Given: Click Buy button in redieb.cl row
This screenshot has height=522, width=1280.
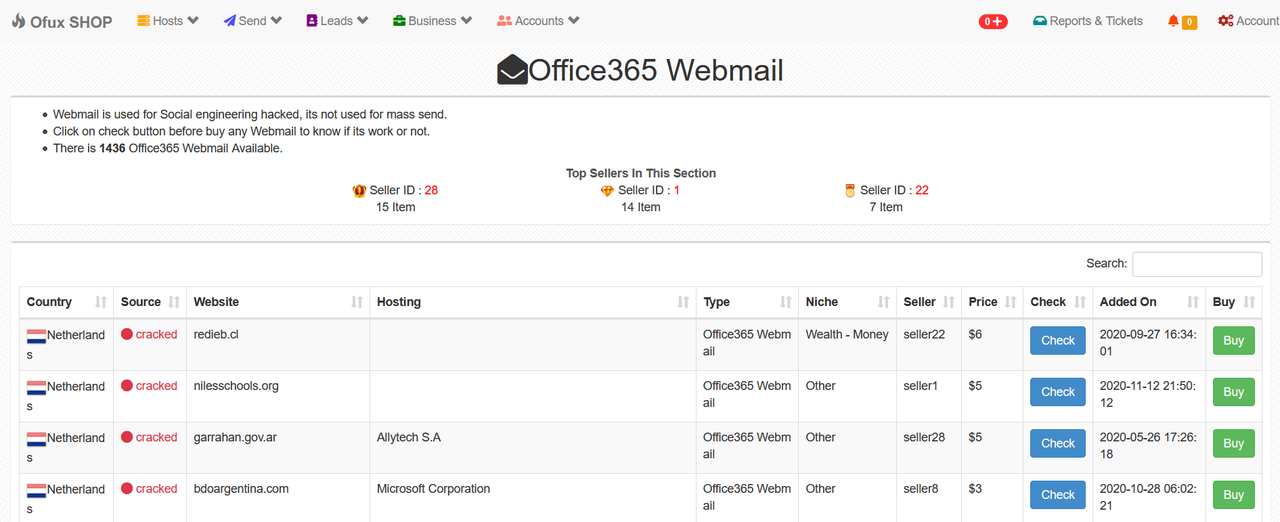Looking at the screenshot, I should tap(1234, 340).
